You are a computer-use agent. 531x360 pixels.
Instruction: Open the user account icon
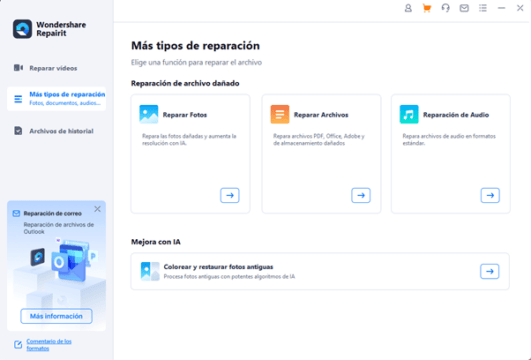[408, 8]
